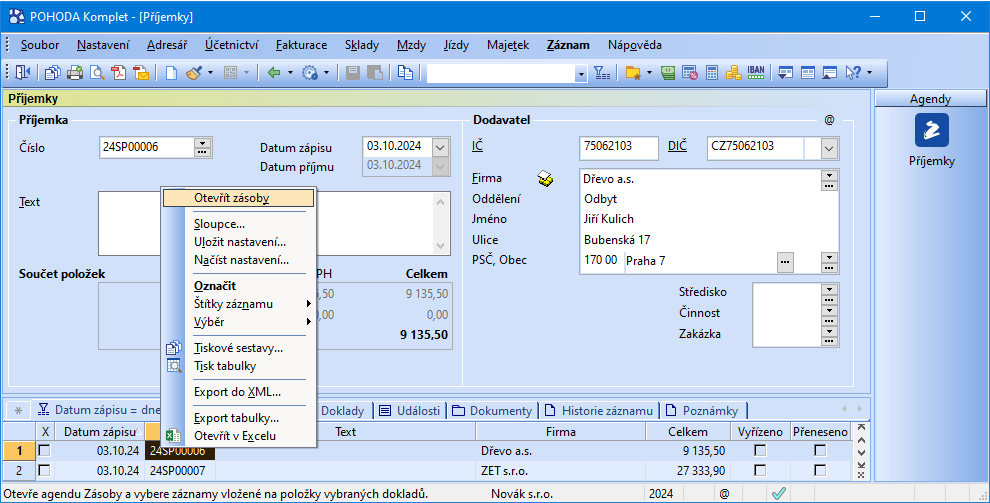Screen dimensions: 990x503
Task: Toggle Vyřízeno checkbox for ZET s.r.o.
Action: click(760, 470)
